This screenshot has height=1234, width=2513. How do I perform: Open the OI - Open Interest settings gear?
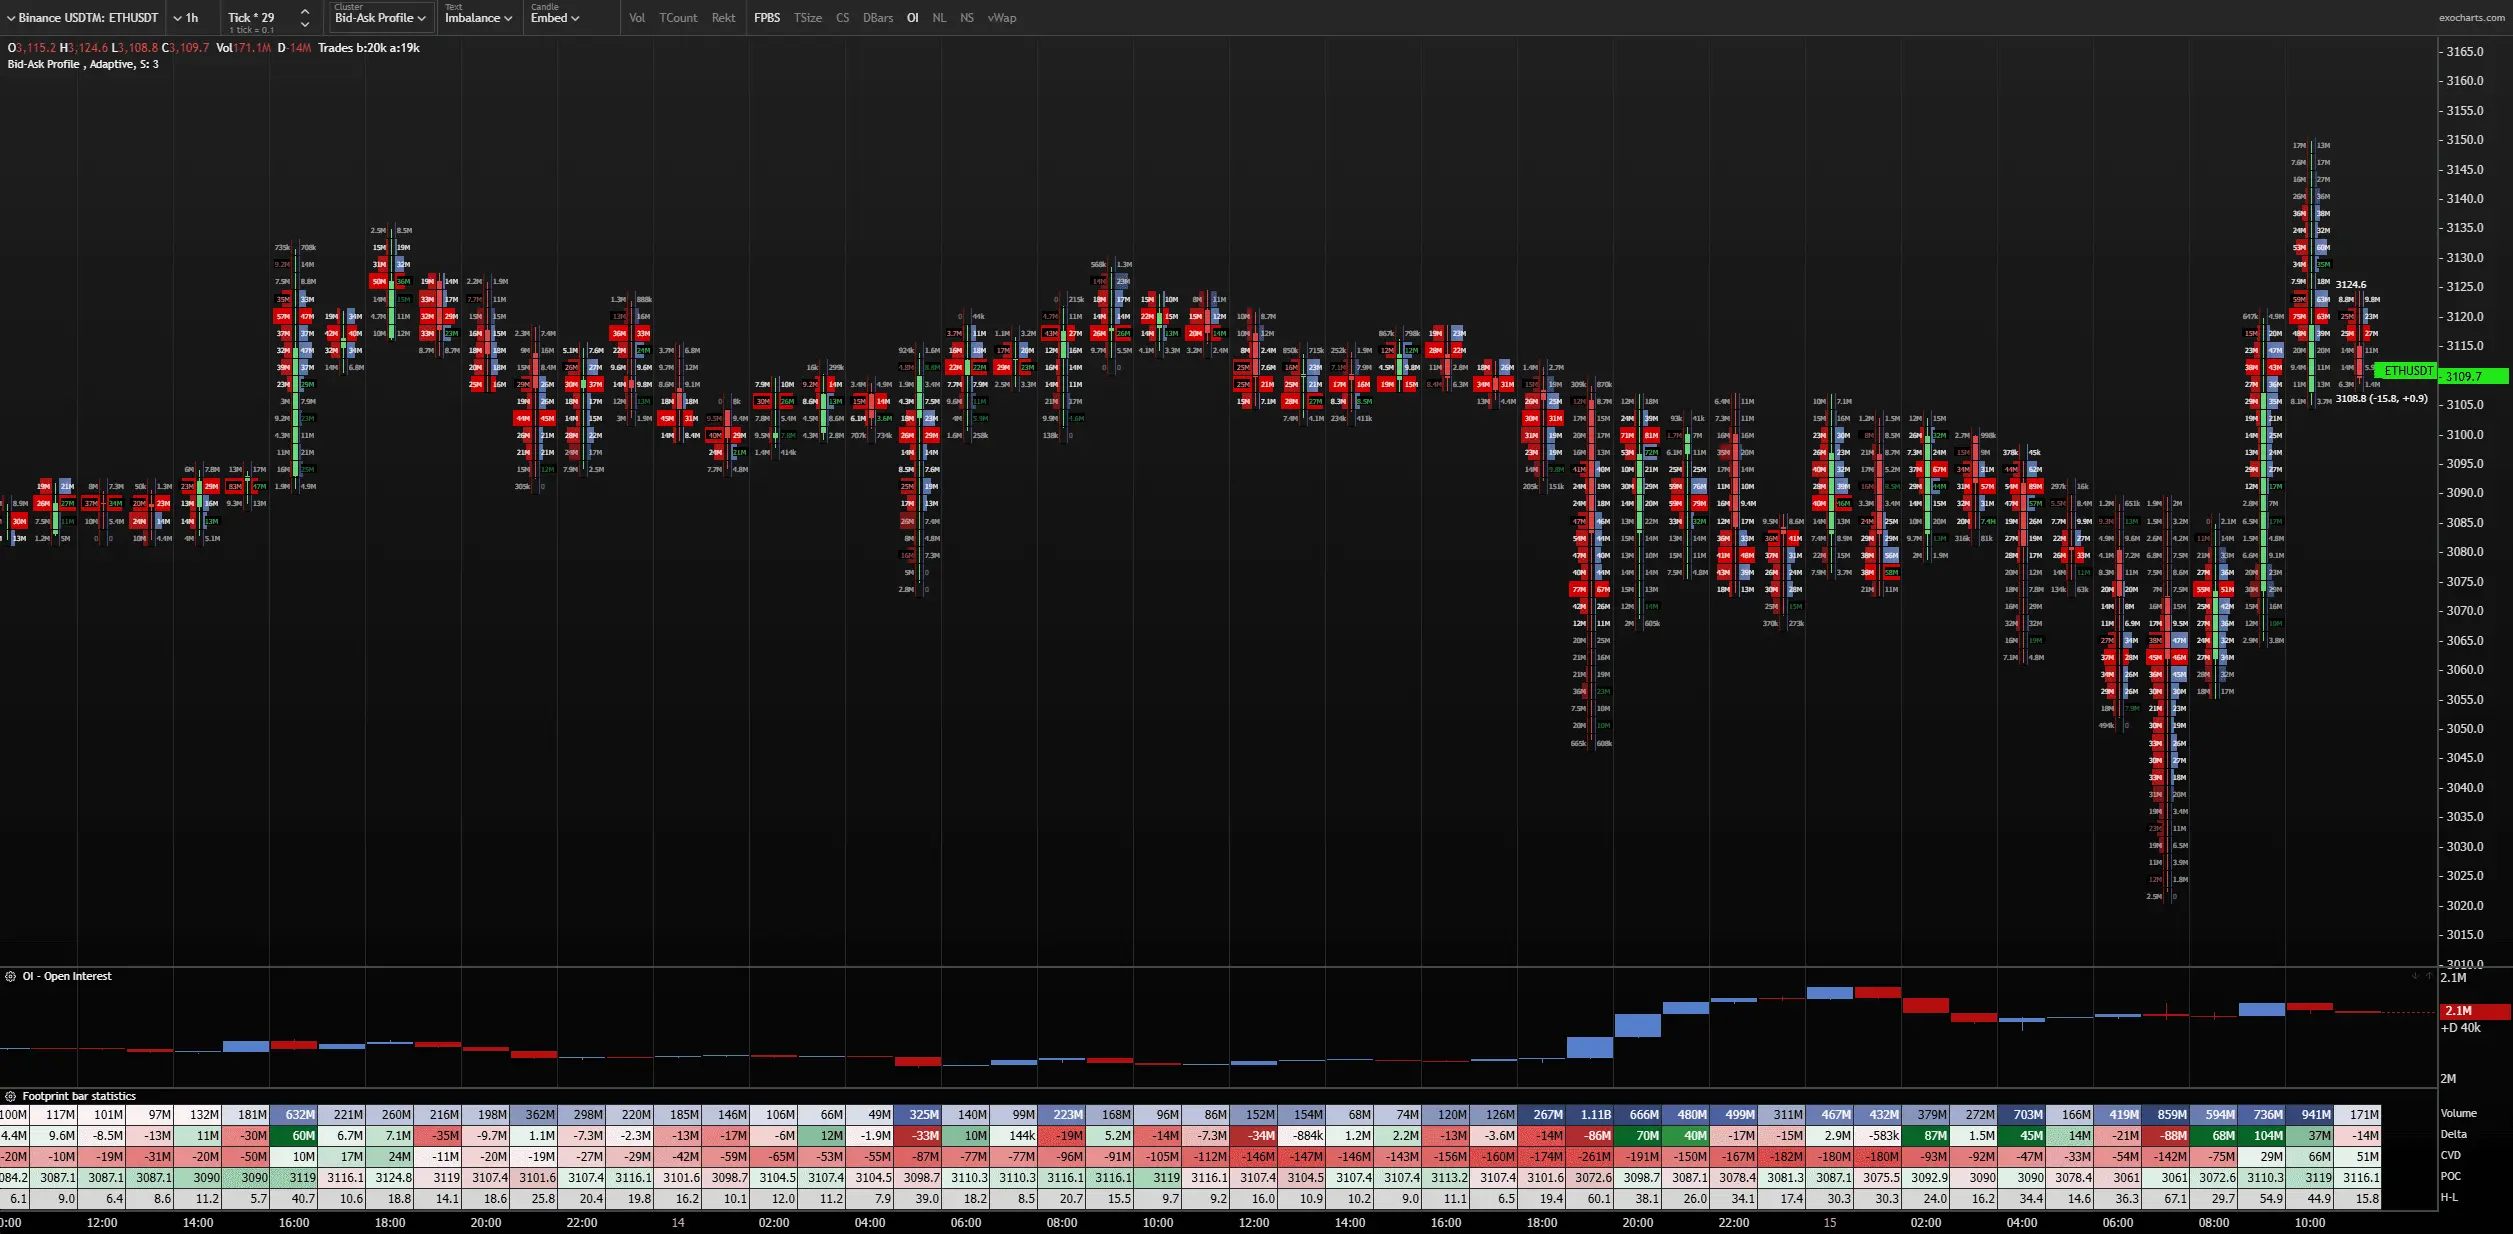pos(10,977)
